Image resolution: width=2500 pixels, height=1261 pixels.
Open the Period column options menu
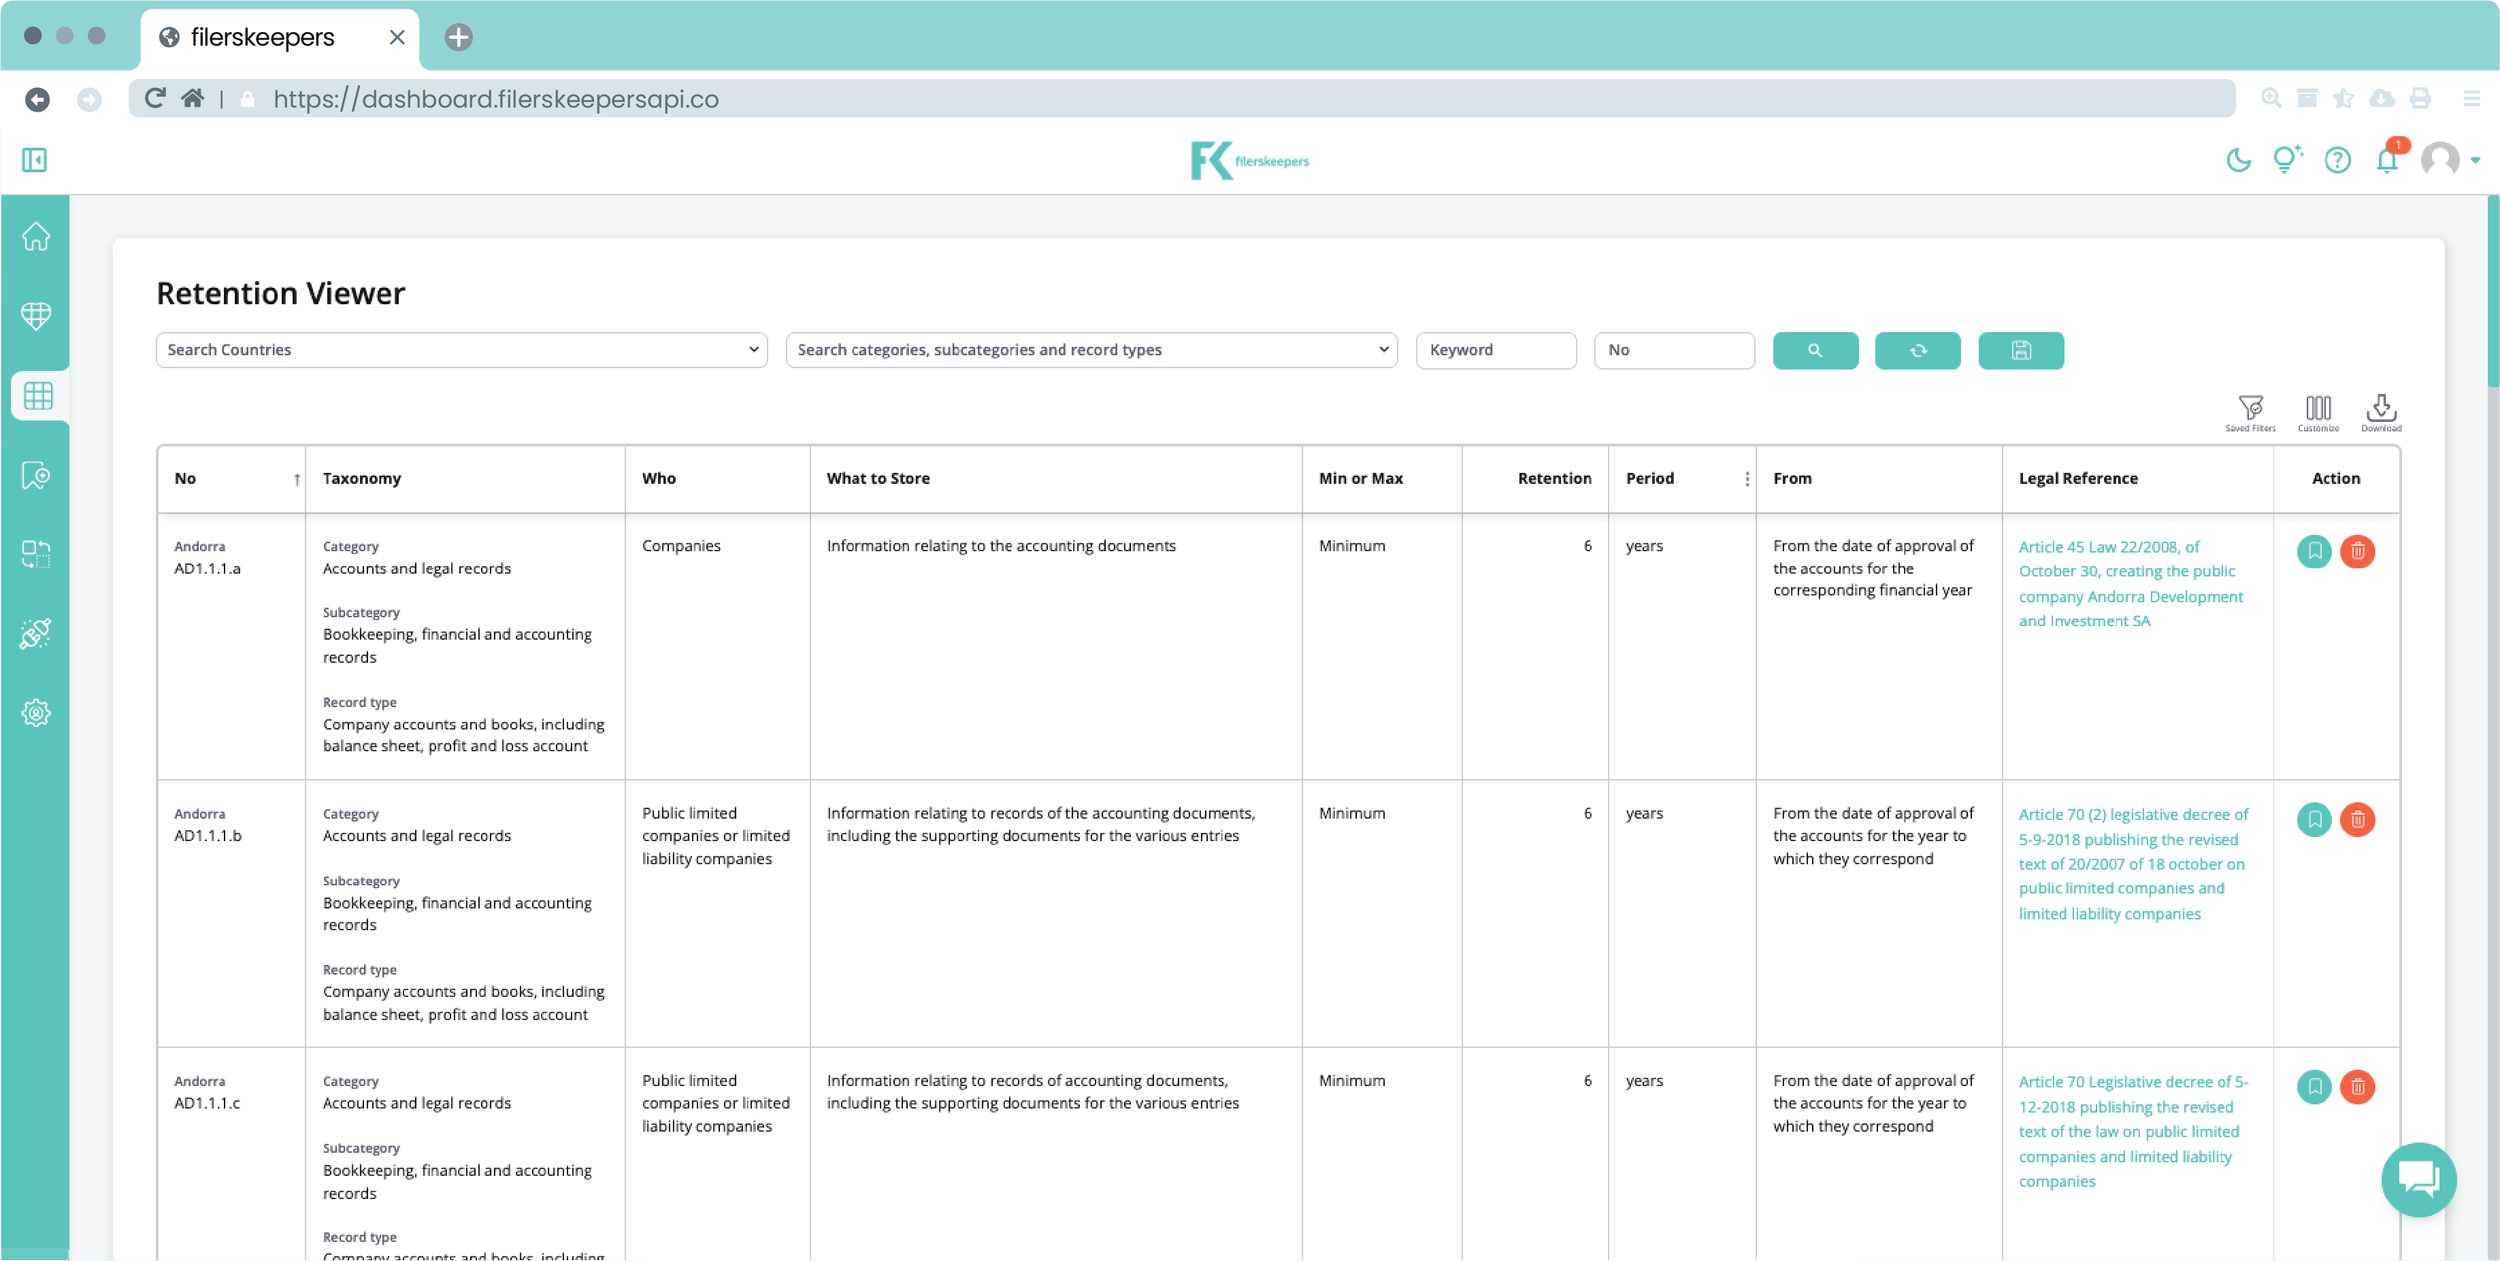click(x=1747, y=478)
